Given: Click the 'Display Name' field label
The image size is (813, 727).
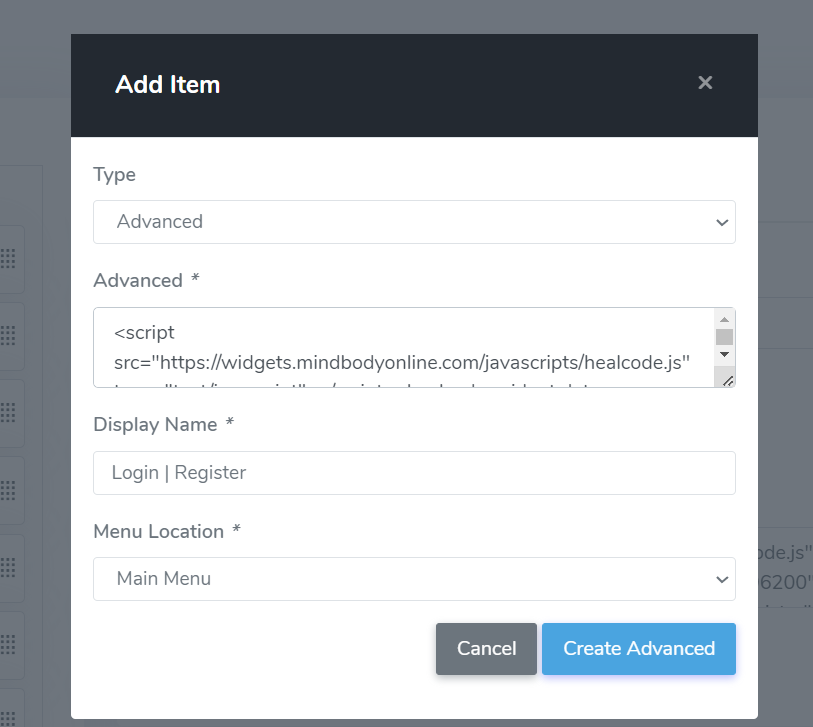Looking at the screenshot, I should tap(155, 425).
